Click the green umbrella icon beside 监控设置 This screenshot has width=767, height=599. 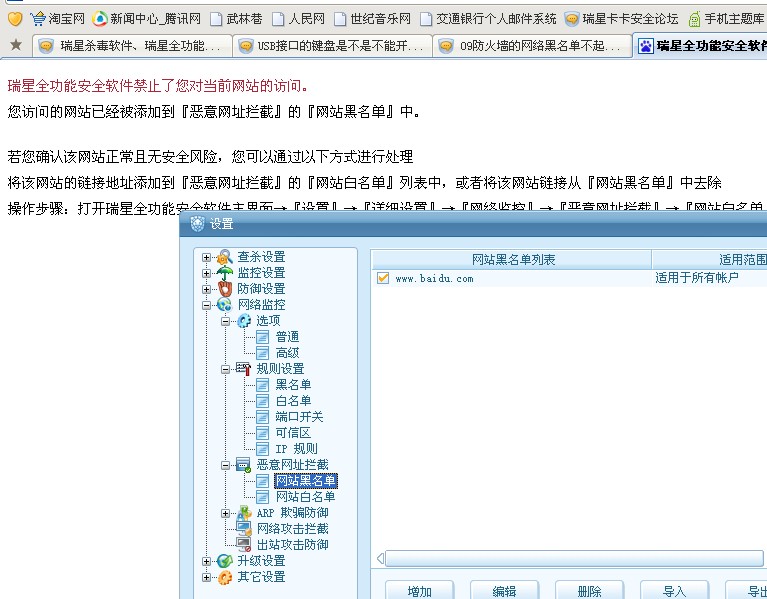coord(225,273)
